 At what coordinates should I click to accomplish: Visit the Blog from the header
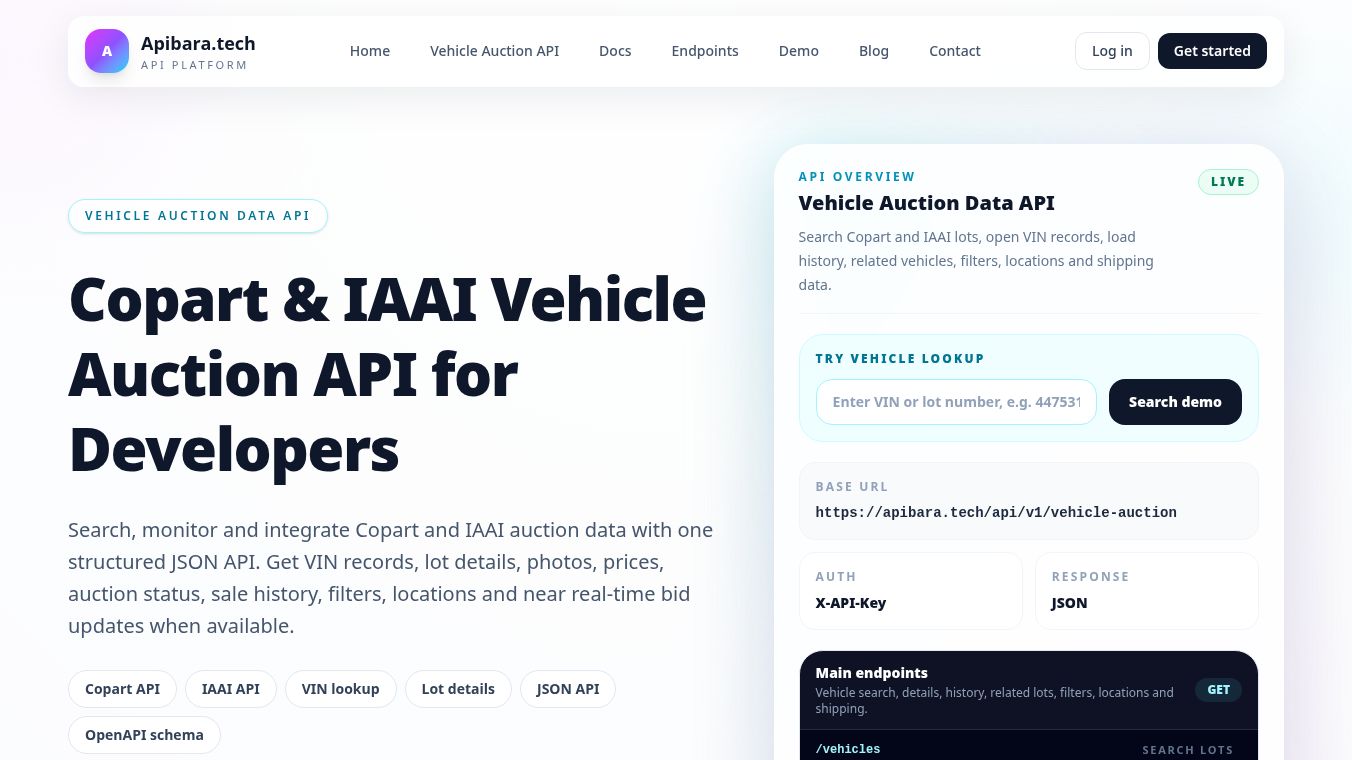coord(874,51)
